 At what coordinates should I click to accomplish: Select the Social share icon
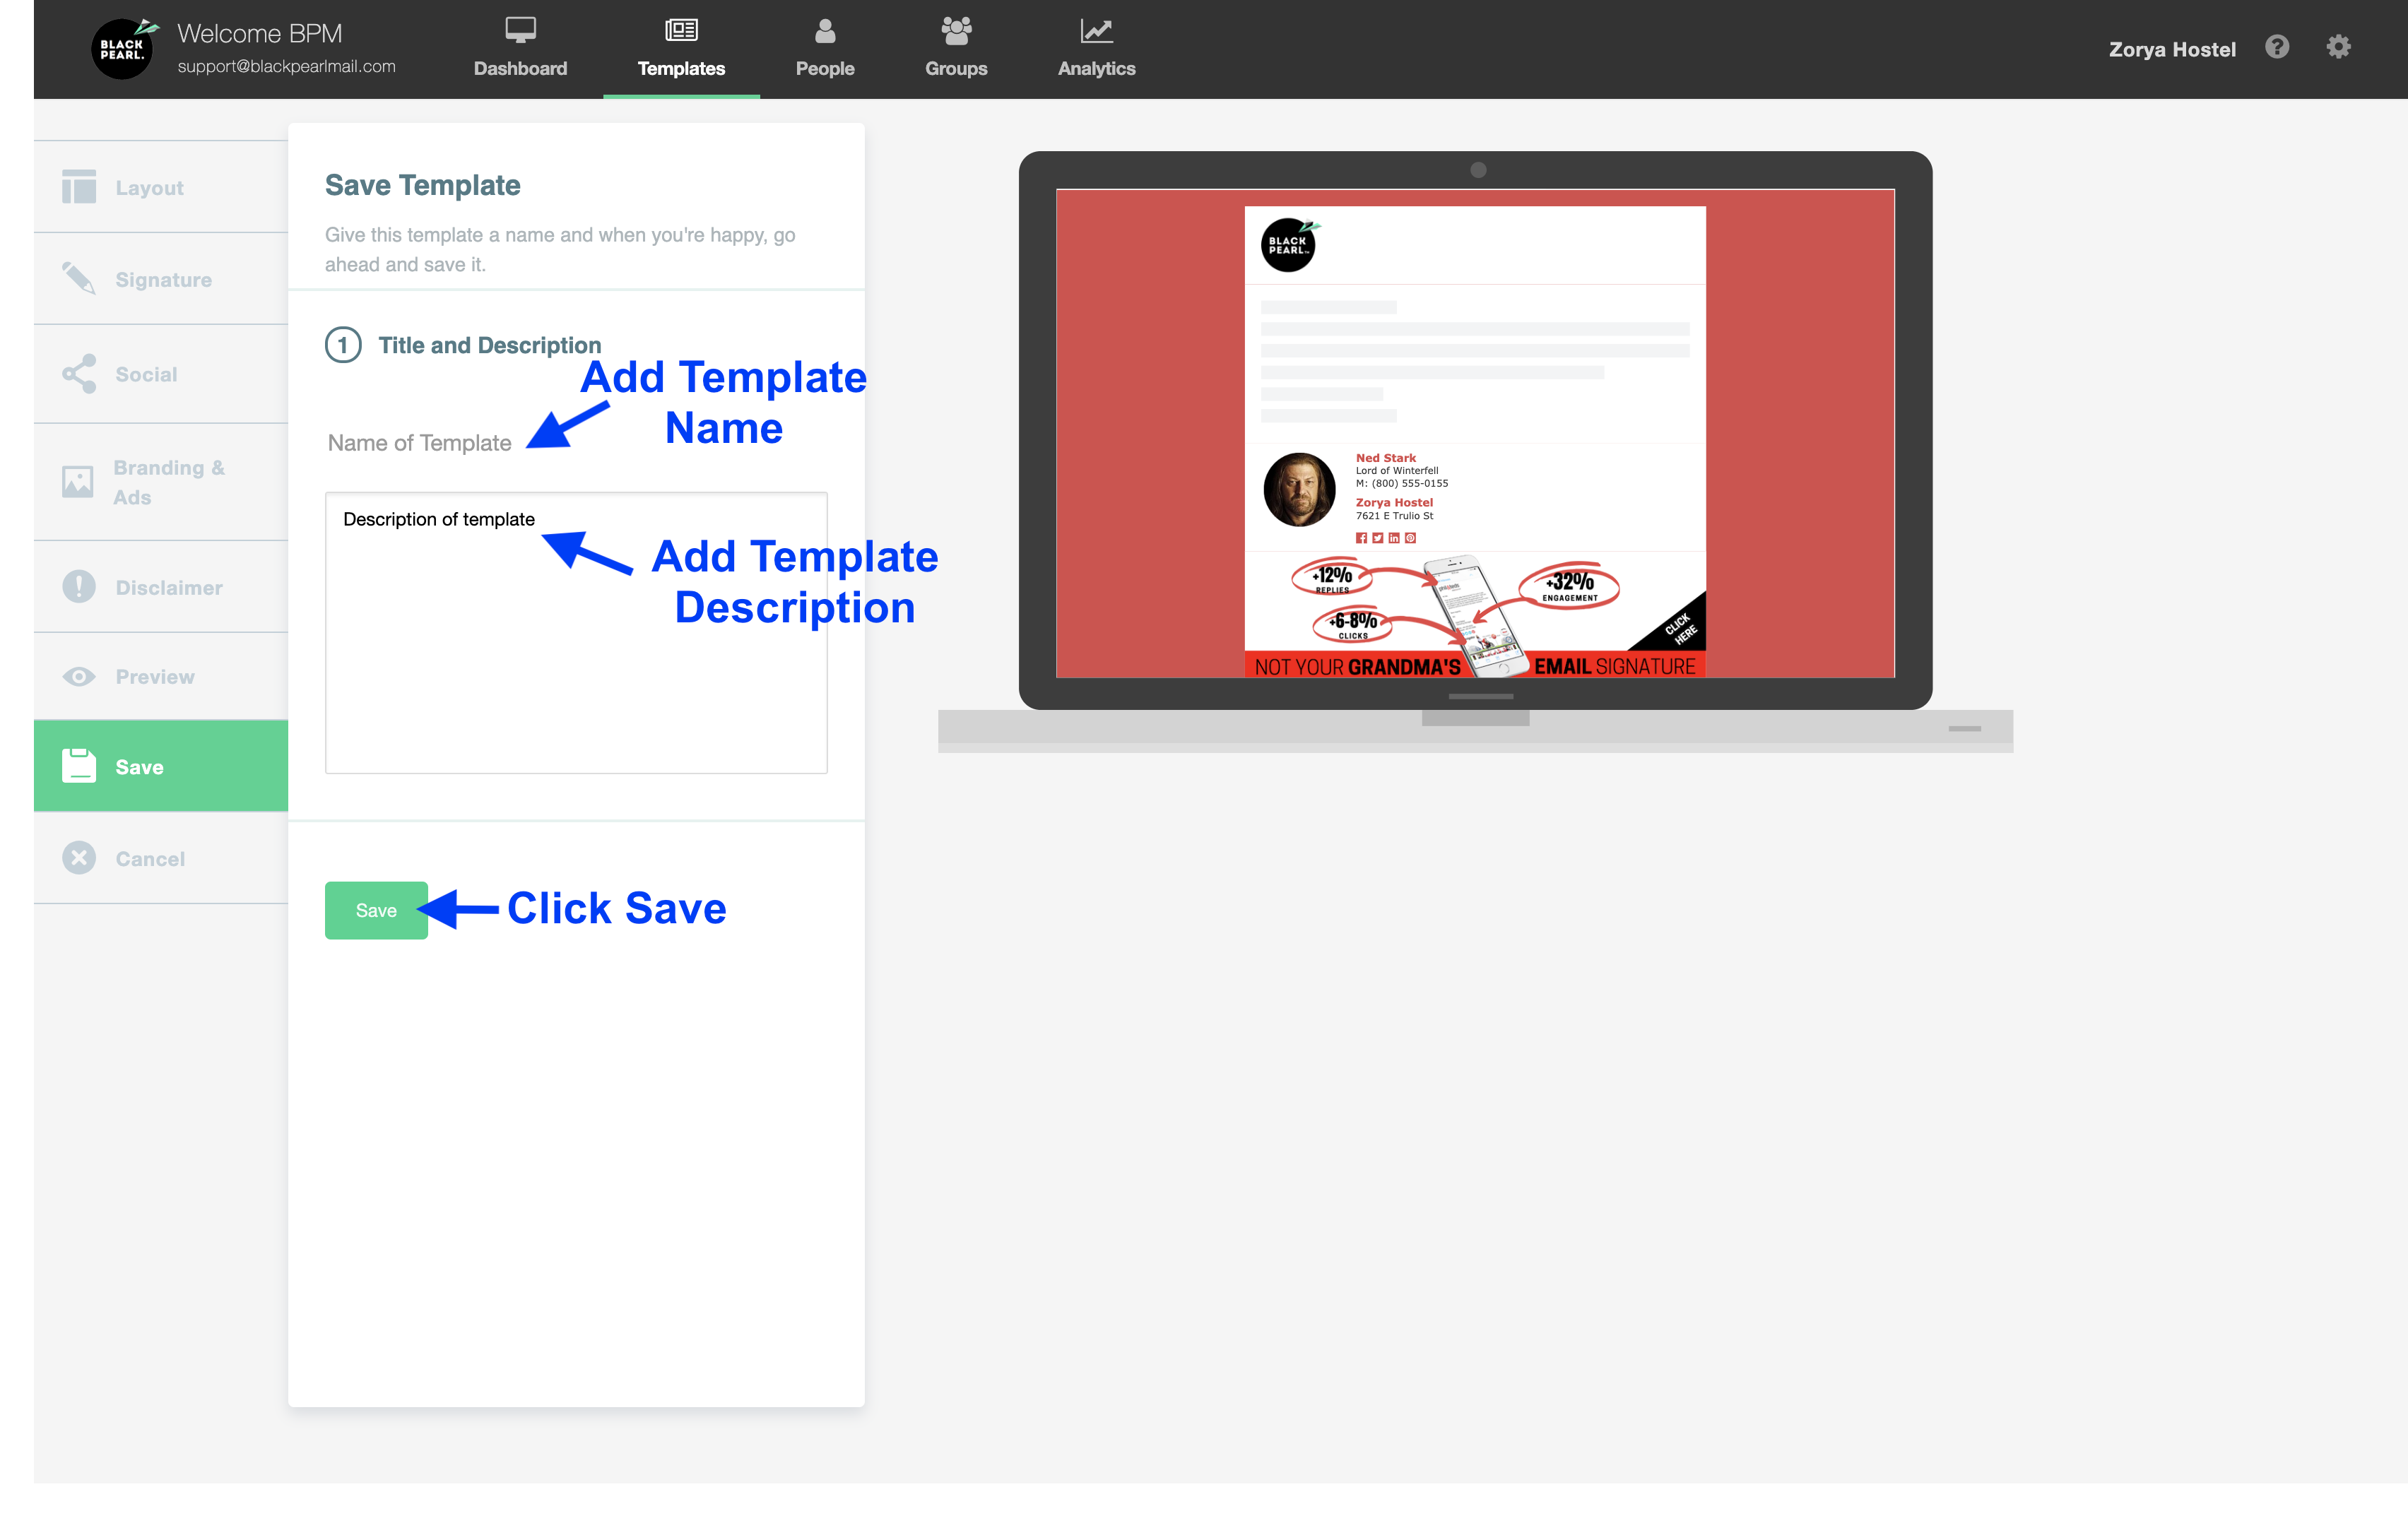coord(79,374)
